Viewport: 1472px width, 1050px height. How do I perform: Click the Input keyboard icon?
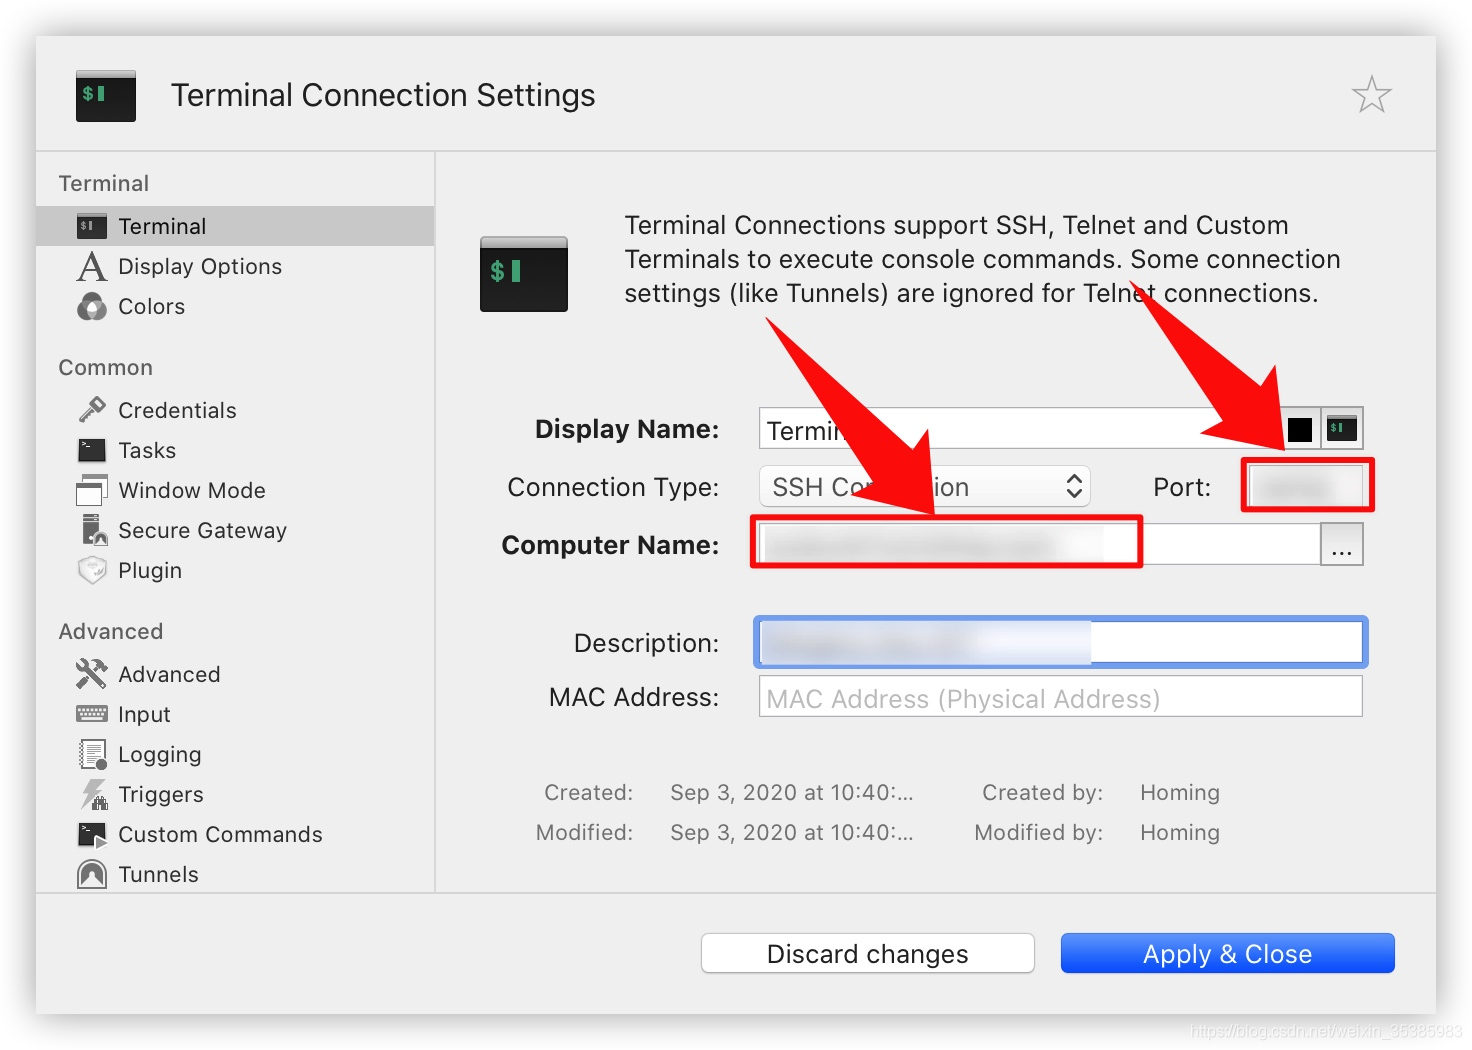[92, 714]
